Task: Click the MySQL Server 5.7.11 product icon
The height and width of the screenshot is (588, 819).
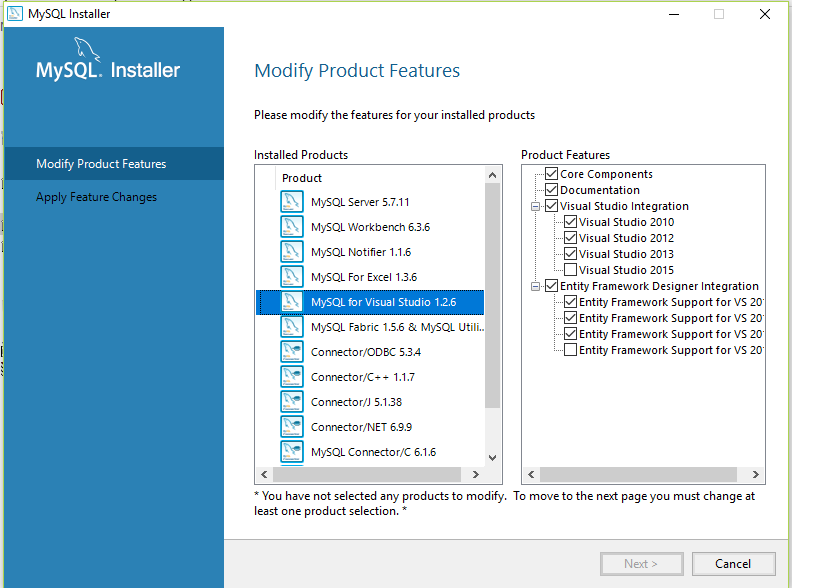Action: tap(291, 202)
